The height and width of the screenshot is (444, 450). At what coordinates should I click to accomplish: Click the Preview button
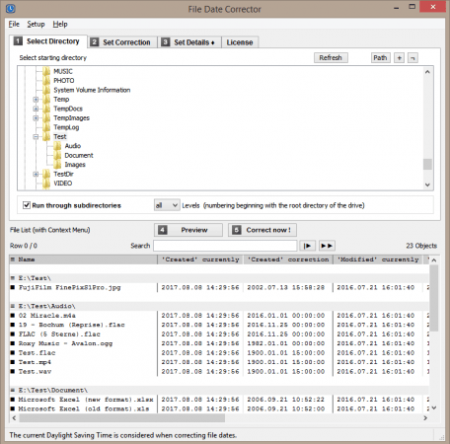(188, 230)
